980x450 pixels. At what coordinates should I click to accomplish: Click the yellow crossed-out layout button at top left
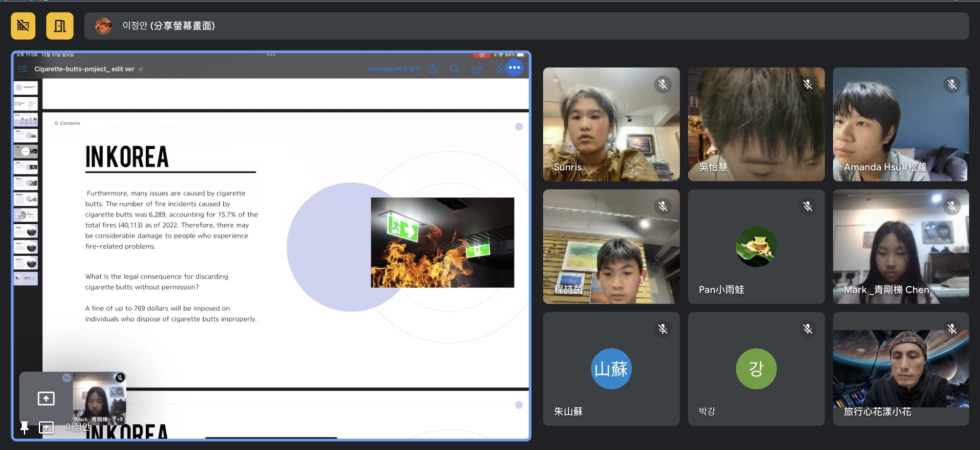(x=22, y=25)
